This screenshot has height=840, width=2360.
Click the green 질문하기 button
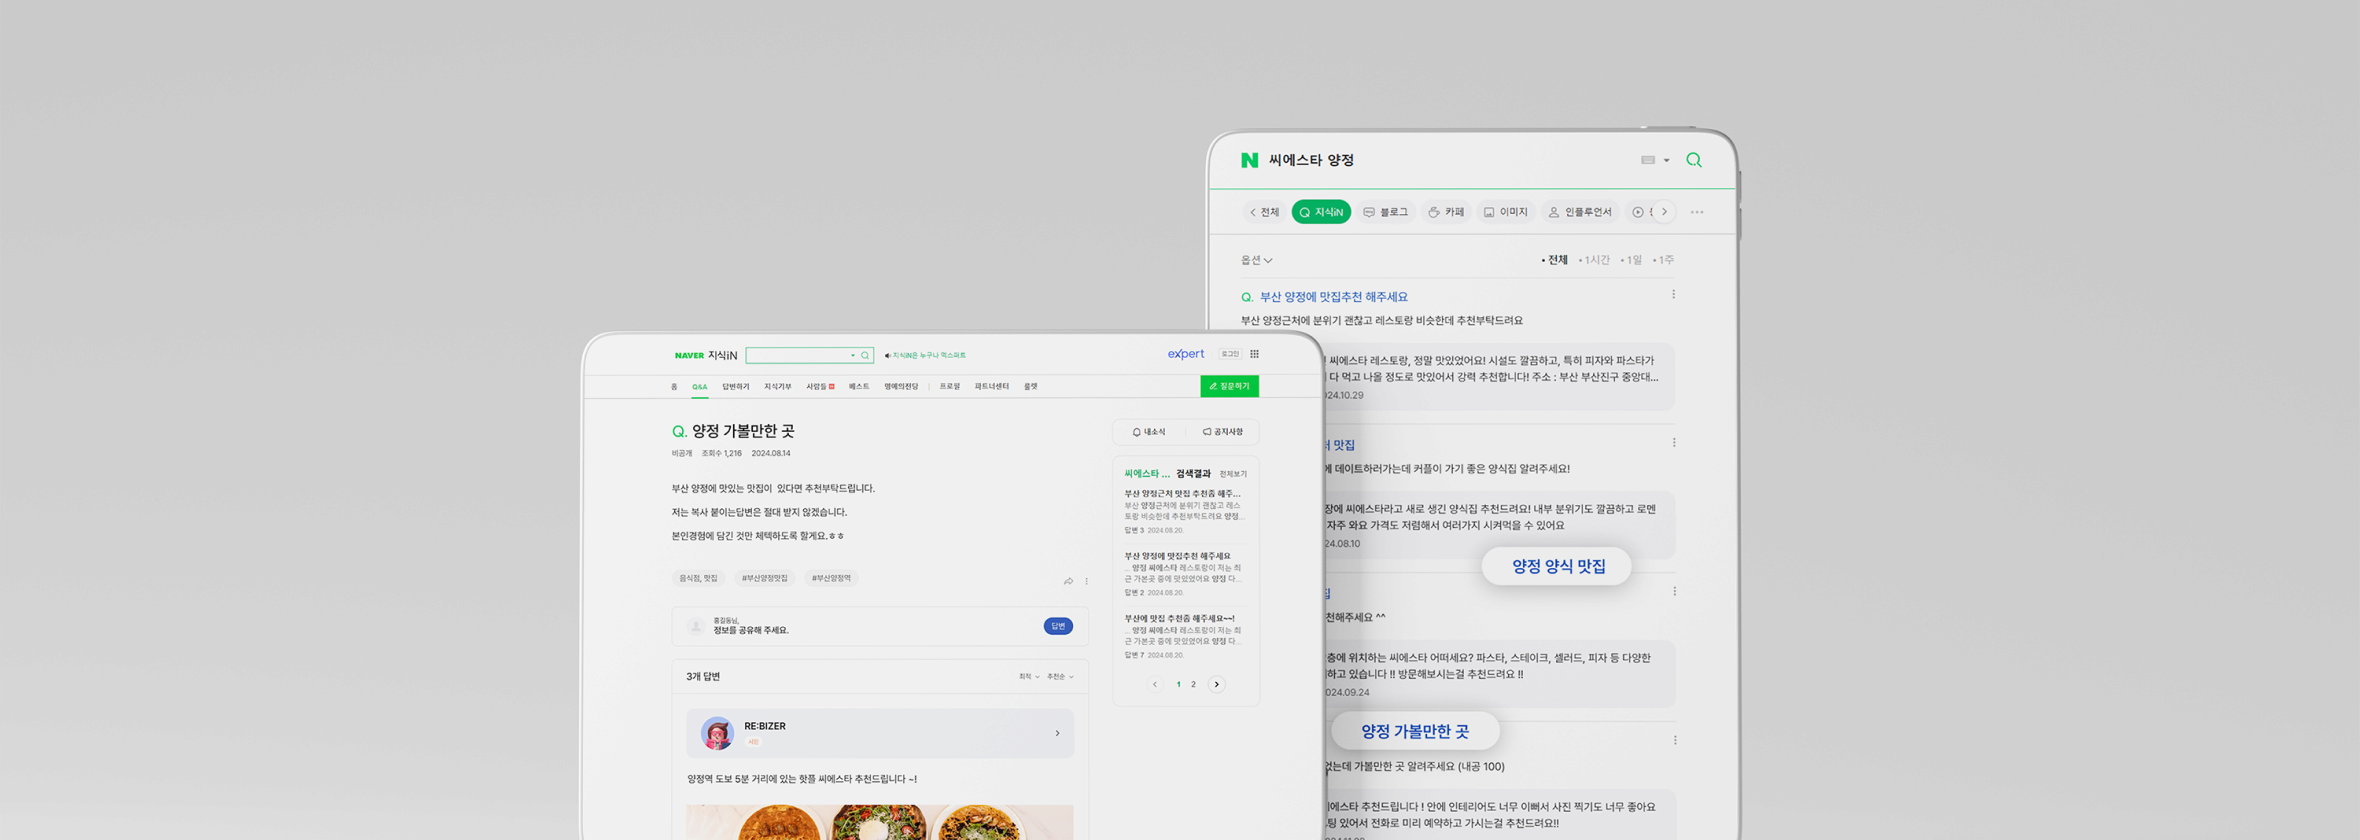(x=1229, y=386)
